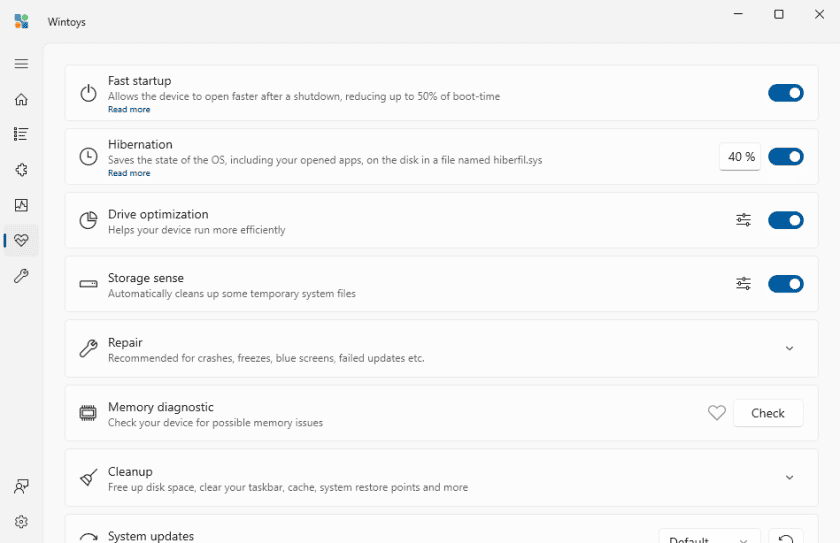The width and height of the screenshot is (840, 543).
Task: Open the Apps list icon in sidebar
Action: pos(21,134)
